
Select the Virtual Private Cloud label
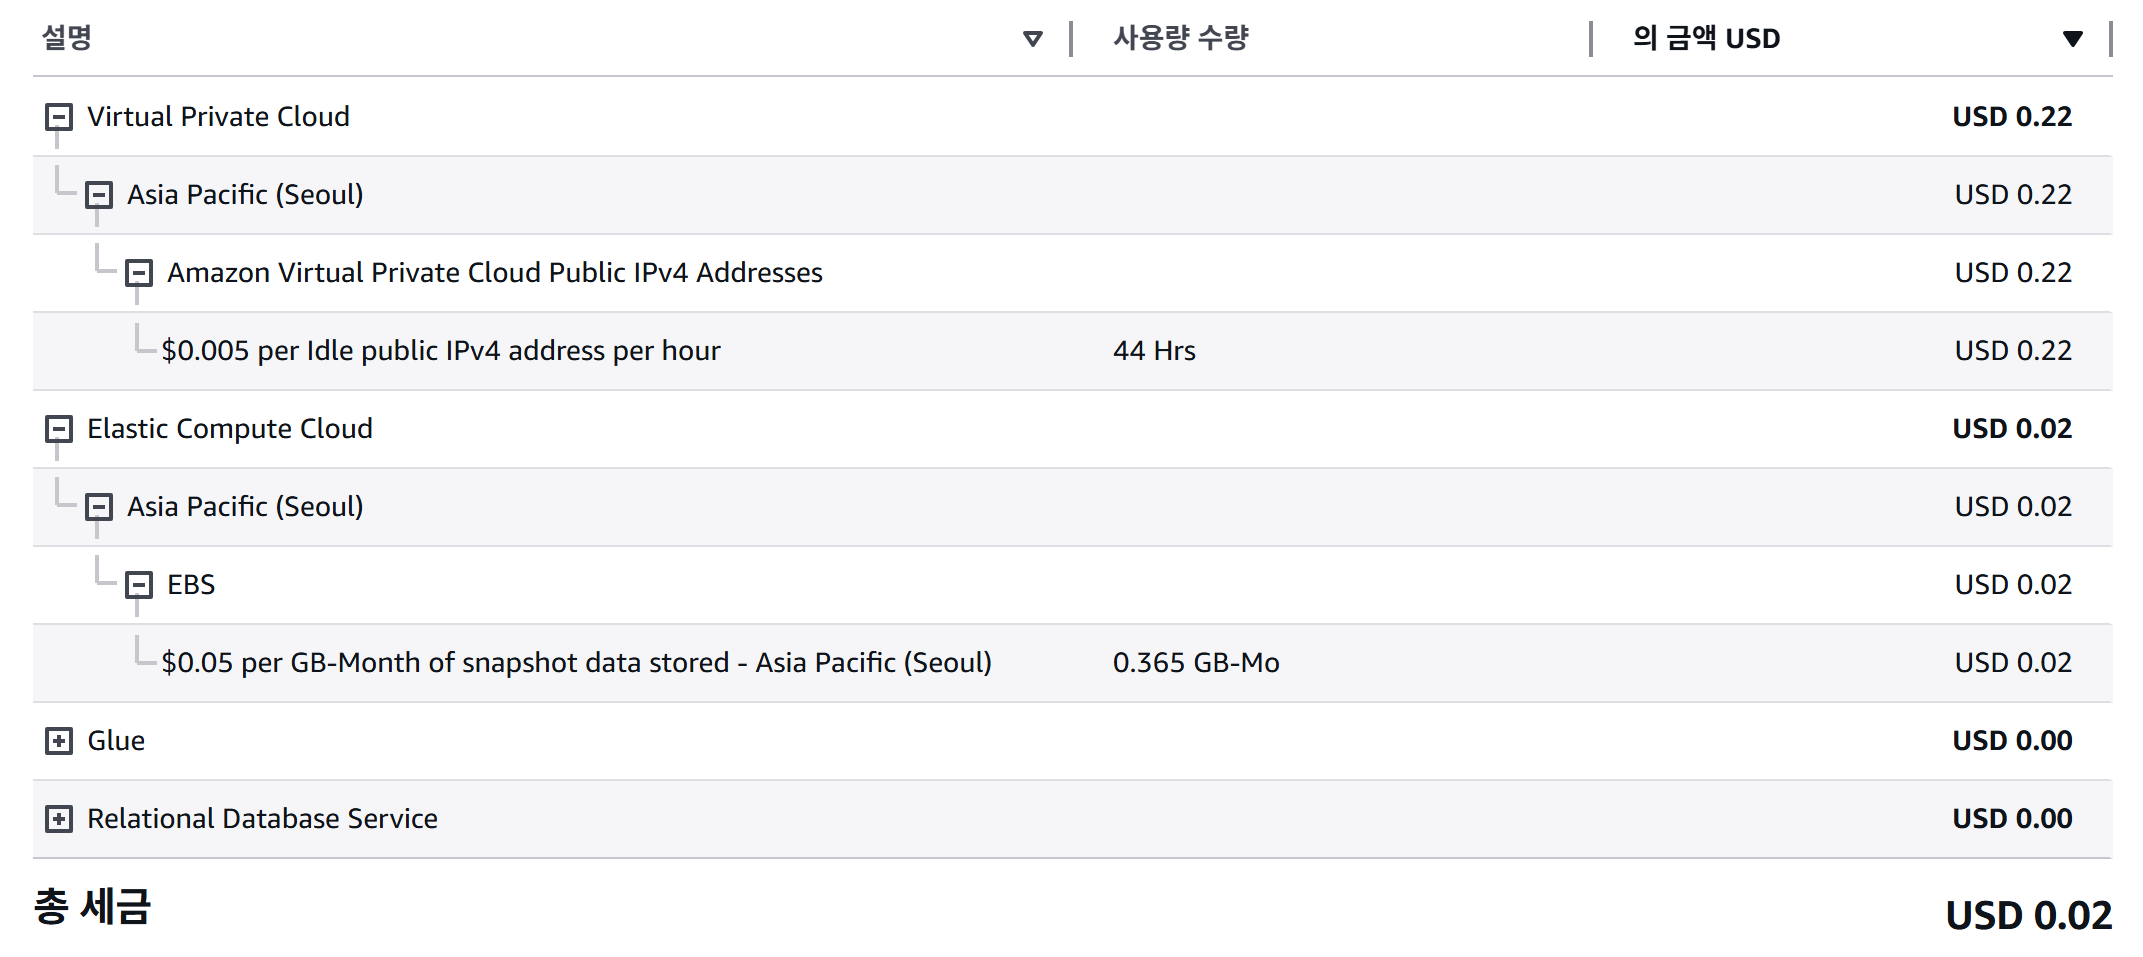218,117
